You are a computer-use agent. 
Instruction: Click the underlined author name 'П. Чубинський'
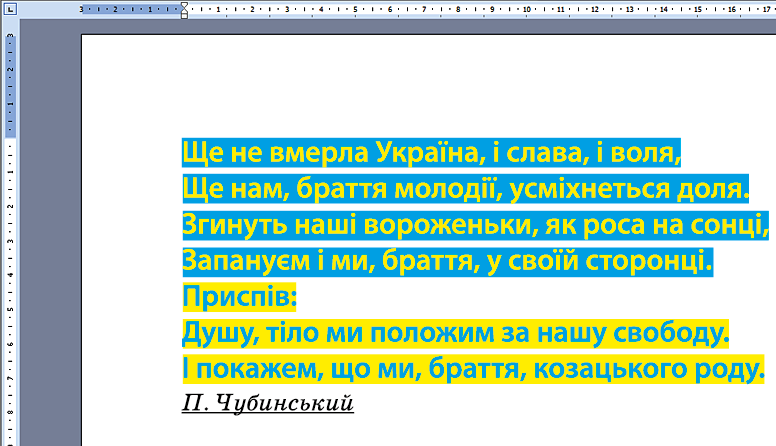tap(268, 403)
